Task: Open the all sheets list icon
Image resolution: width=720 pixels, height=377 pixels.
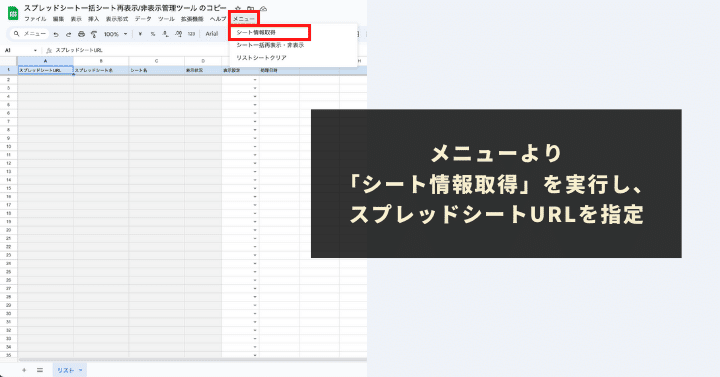Action: pos(40,370)
